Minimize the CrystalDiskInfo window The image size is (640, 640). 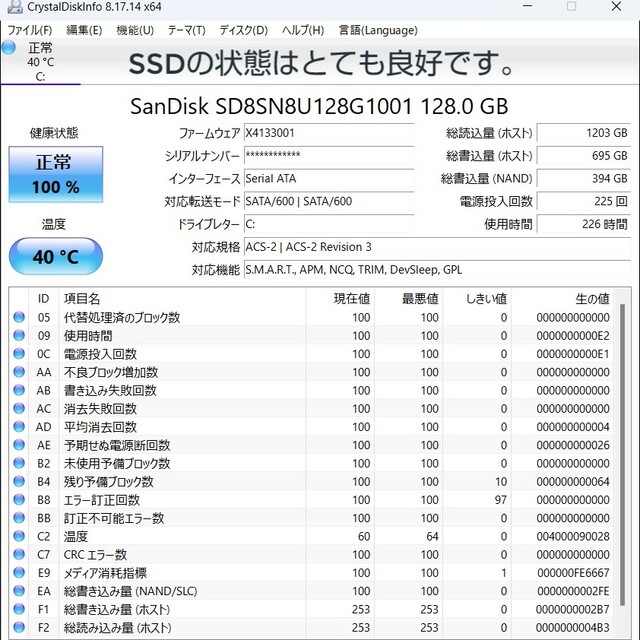tap(527, 7)
